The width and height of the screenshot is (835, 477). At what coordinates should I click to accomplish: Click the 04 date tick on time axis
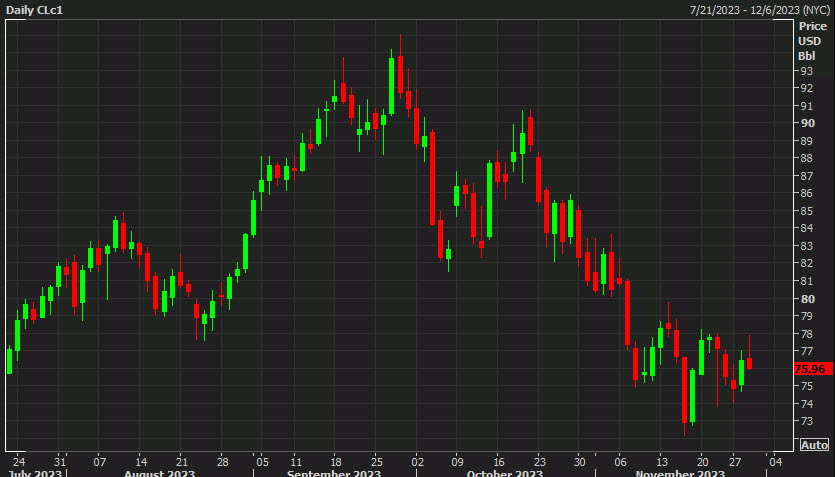click(x=775, y=462)
